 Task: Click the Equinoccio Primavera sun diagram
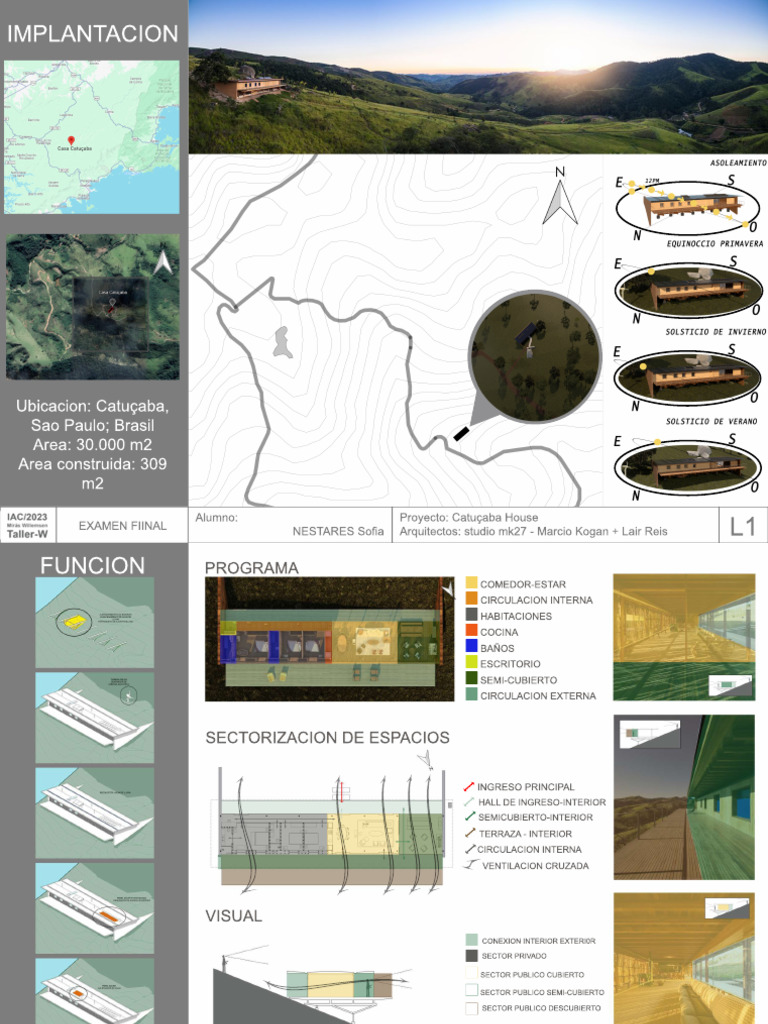pos(688,207)
